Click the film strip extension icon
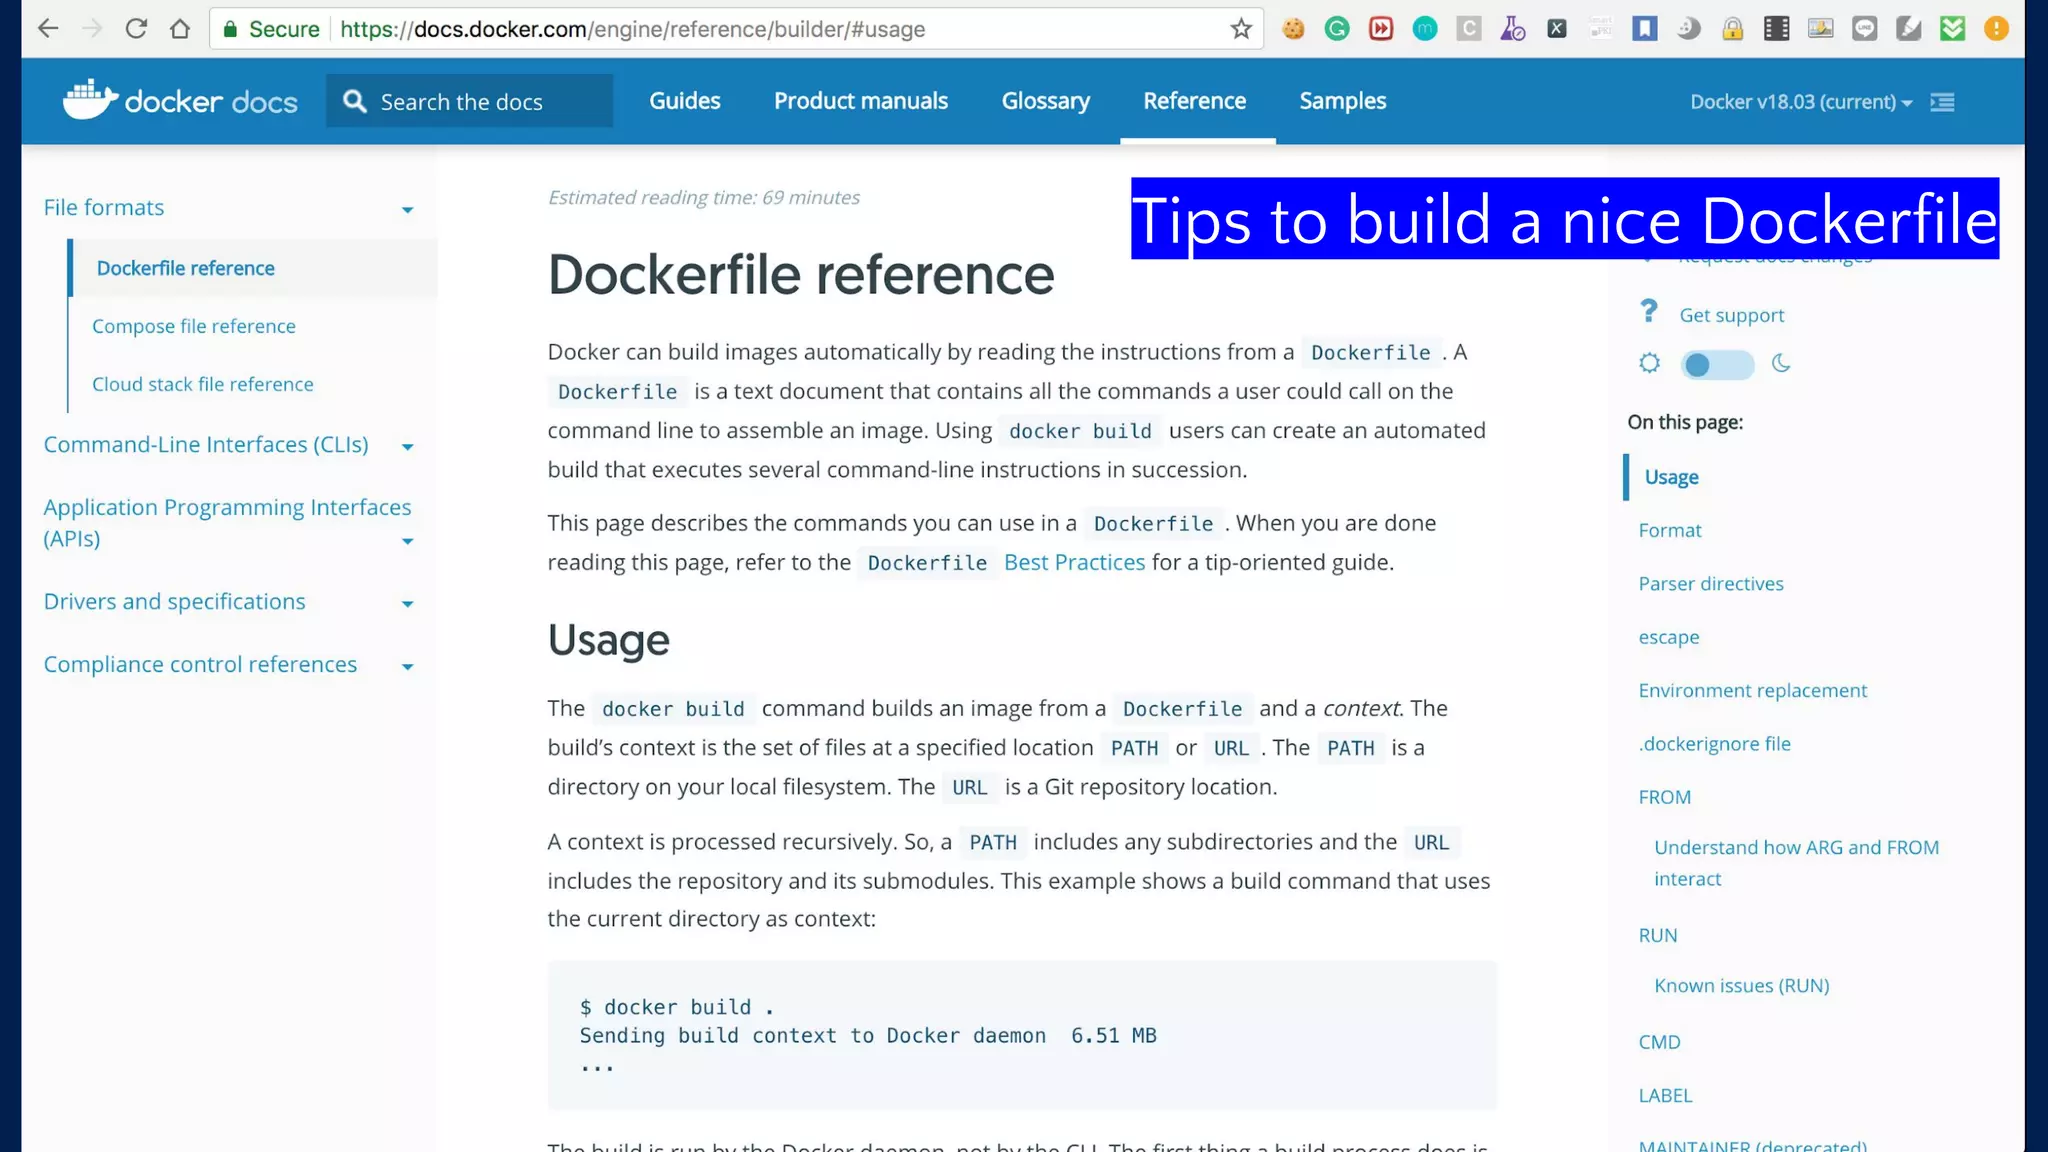 point(1777,29)
